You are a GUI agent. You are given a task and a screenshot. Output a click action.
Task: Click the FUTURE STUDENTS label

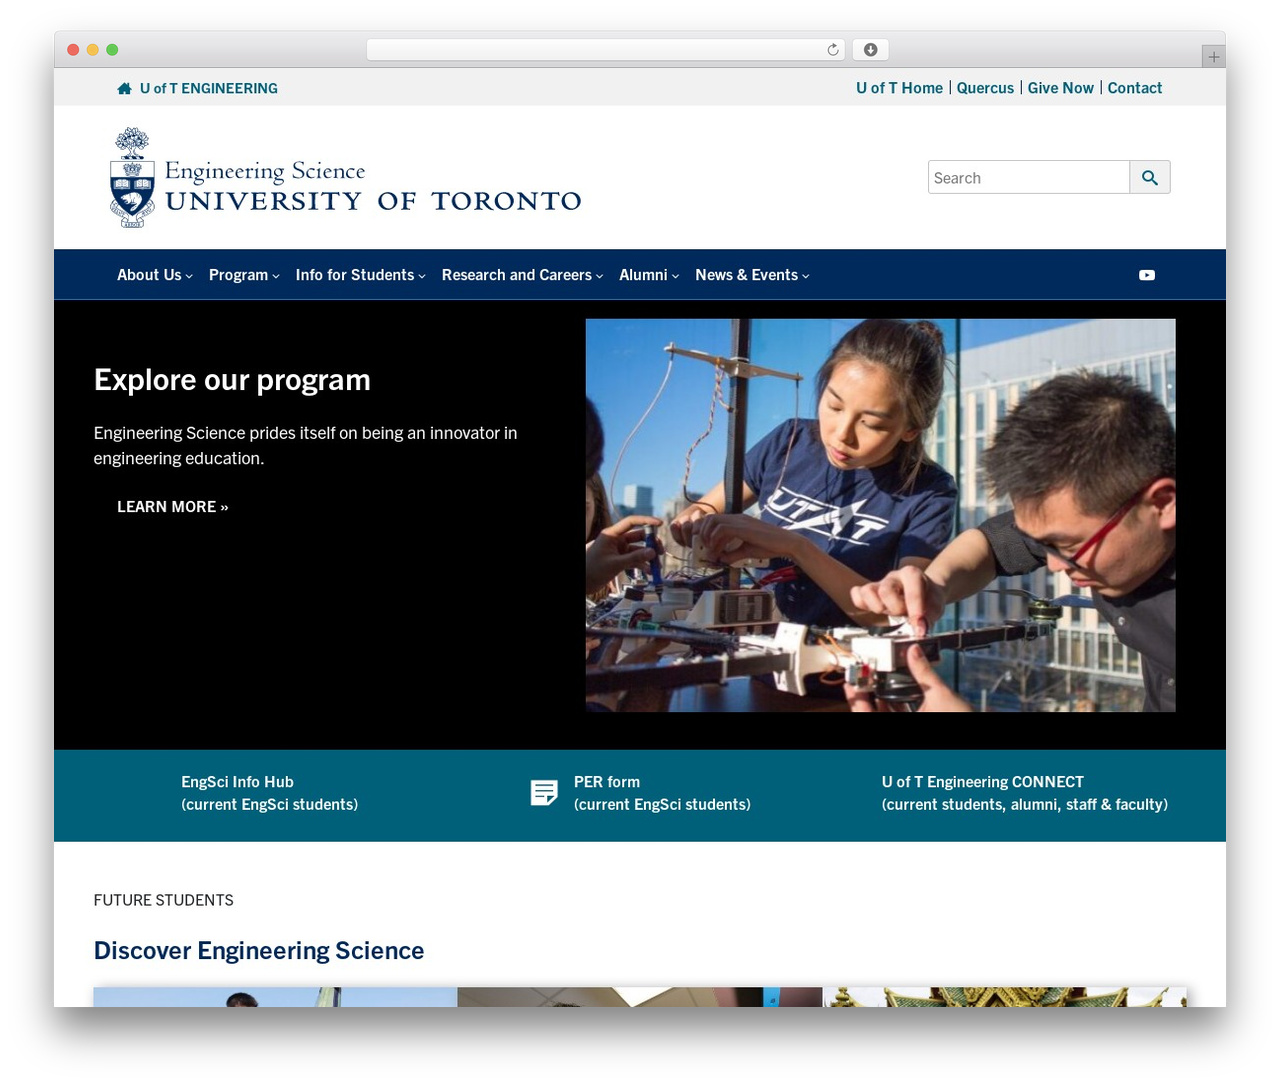point(164,900)
